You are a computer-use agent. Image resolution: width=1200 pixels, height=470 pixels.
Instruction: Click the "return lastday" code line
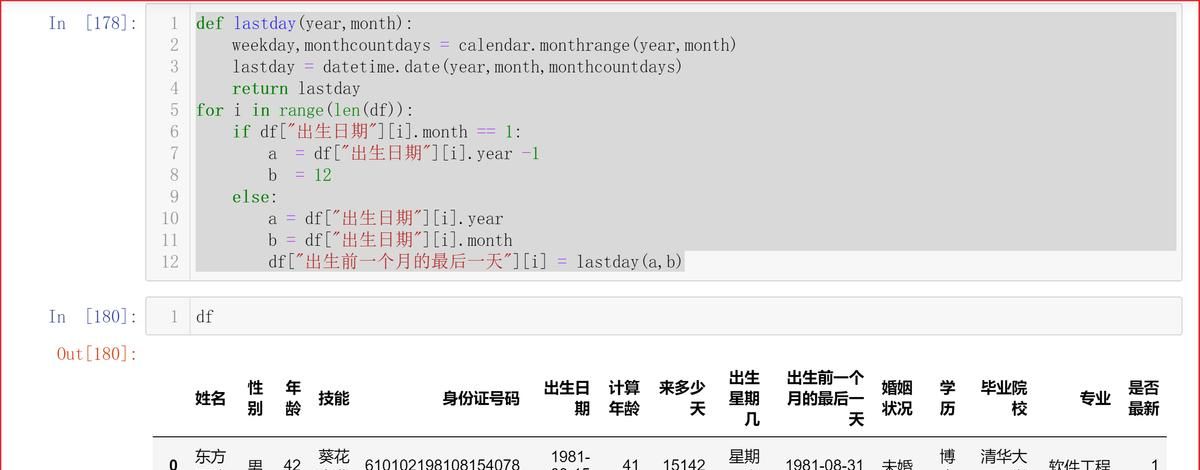coord(296,88)
